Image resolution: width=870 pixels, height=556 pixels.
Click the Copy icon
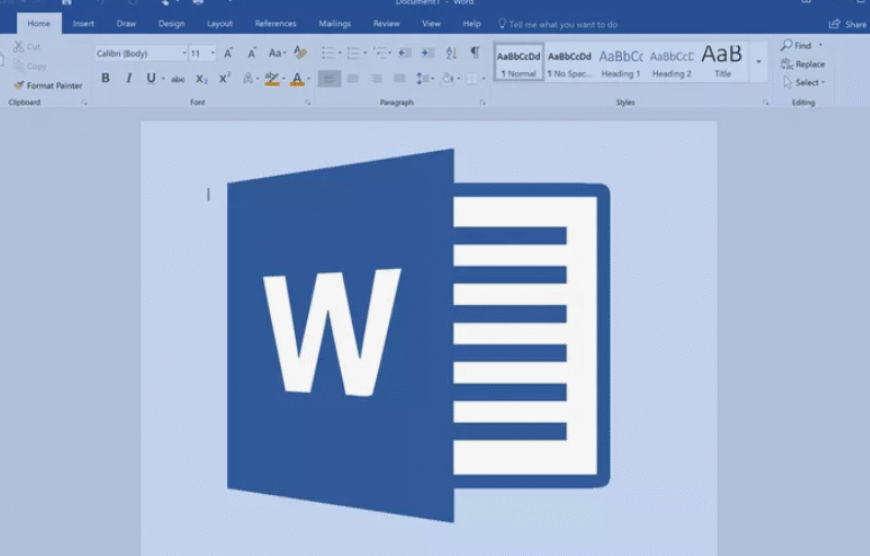click(19, 66)
